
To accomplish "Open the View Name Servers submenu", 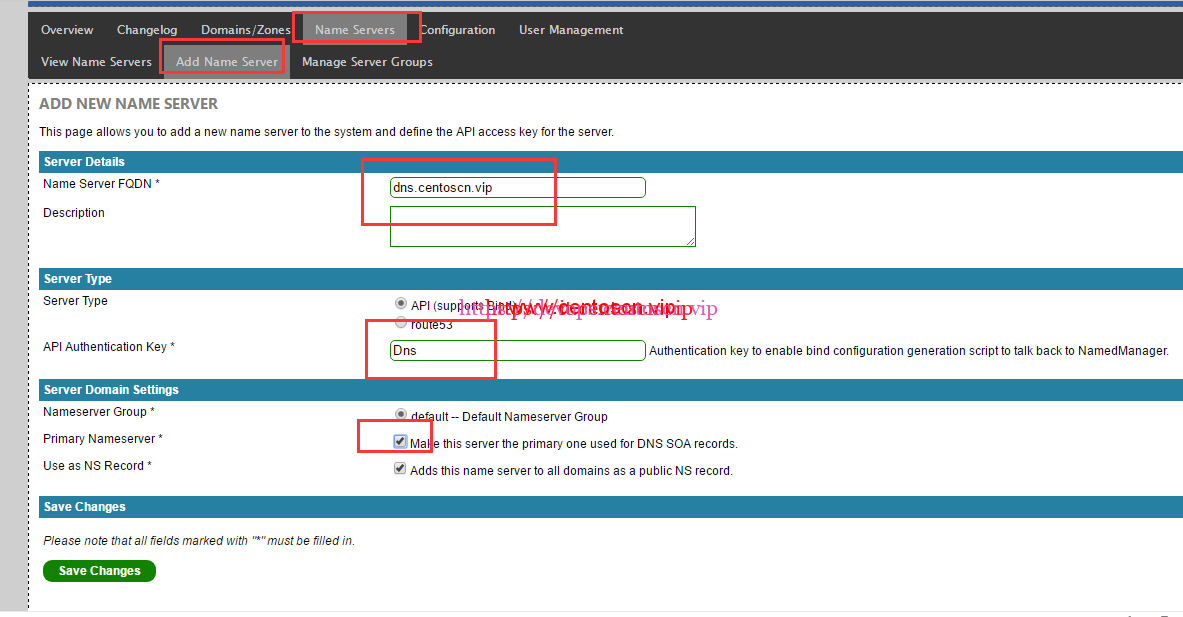I will [x=96, y=62].
